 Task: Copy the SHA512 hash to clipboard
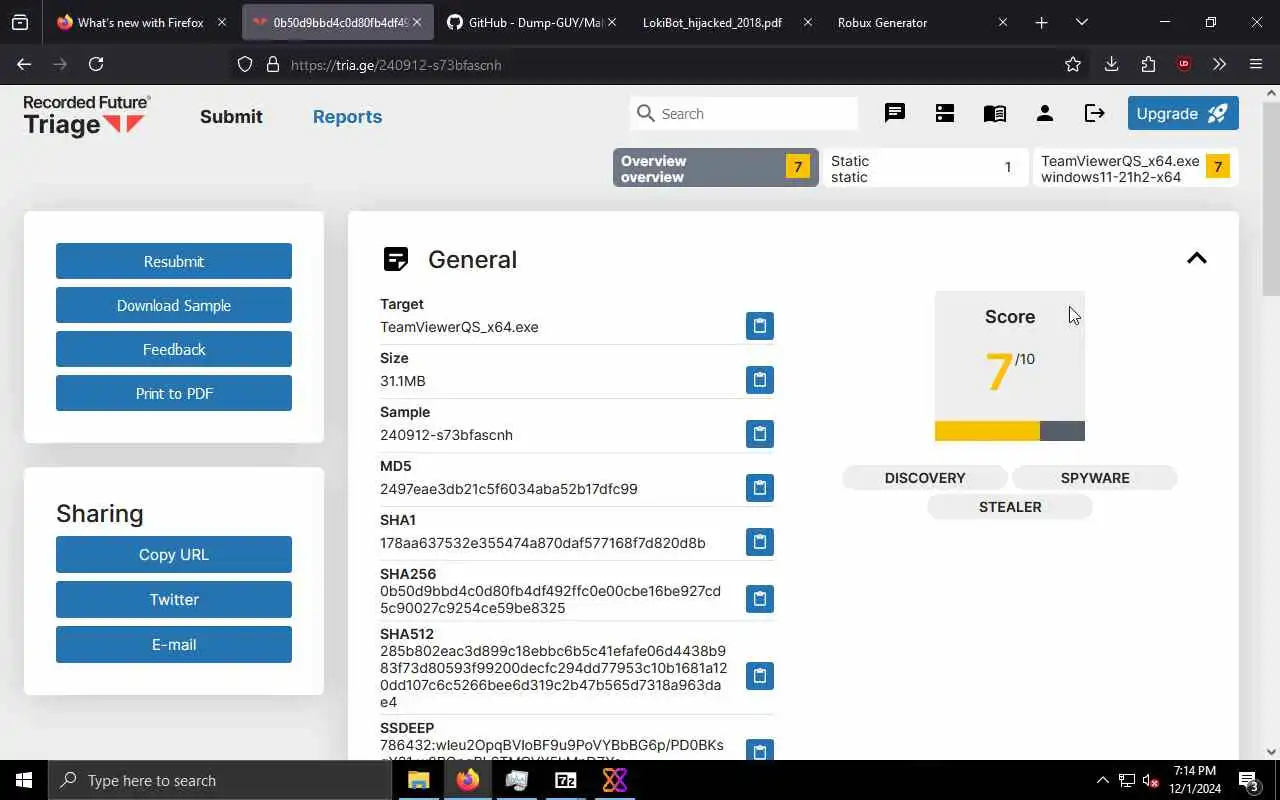pyautogui.click(x=759, y=676)
